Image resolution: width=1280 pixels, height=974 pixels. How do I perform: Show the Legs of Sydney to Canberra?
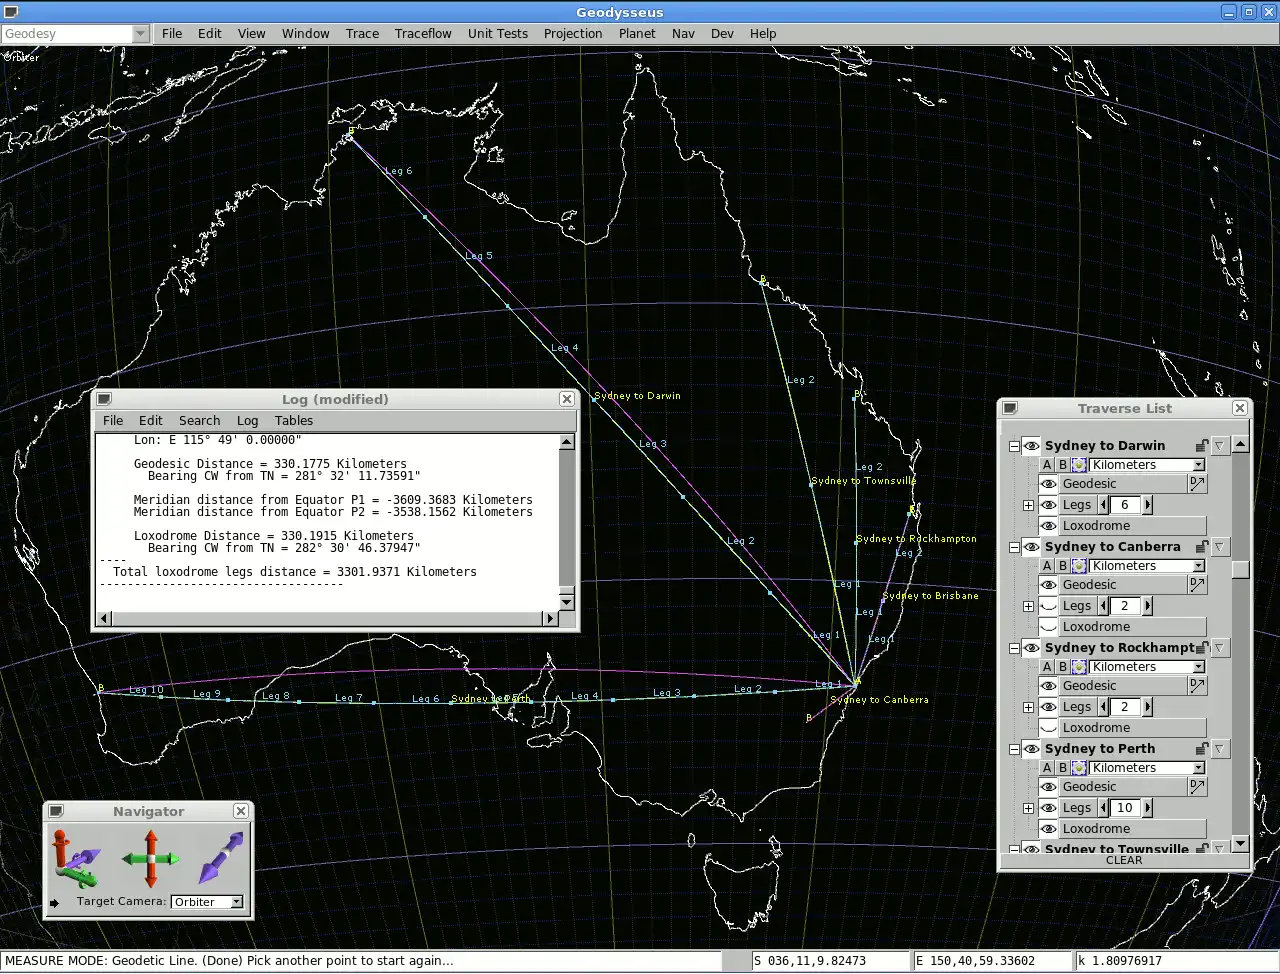pos(1048,606)
